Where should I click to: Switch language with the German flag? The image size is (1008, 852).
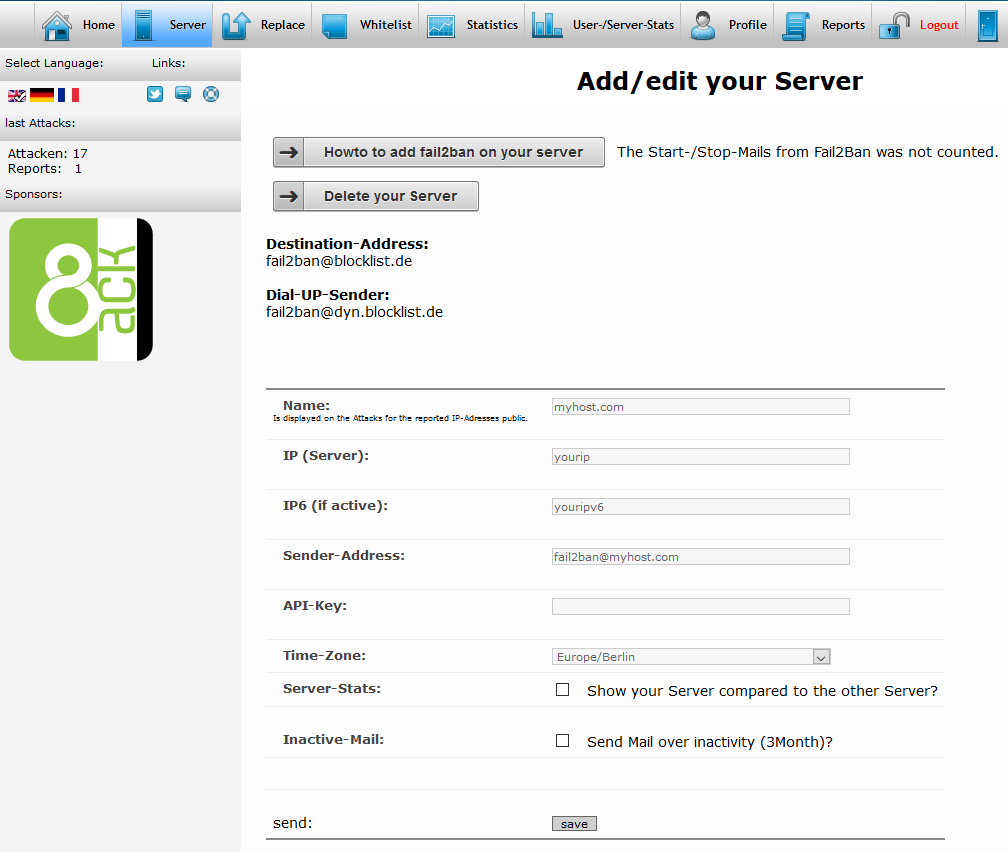42,95
